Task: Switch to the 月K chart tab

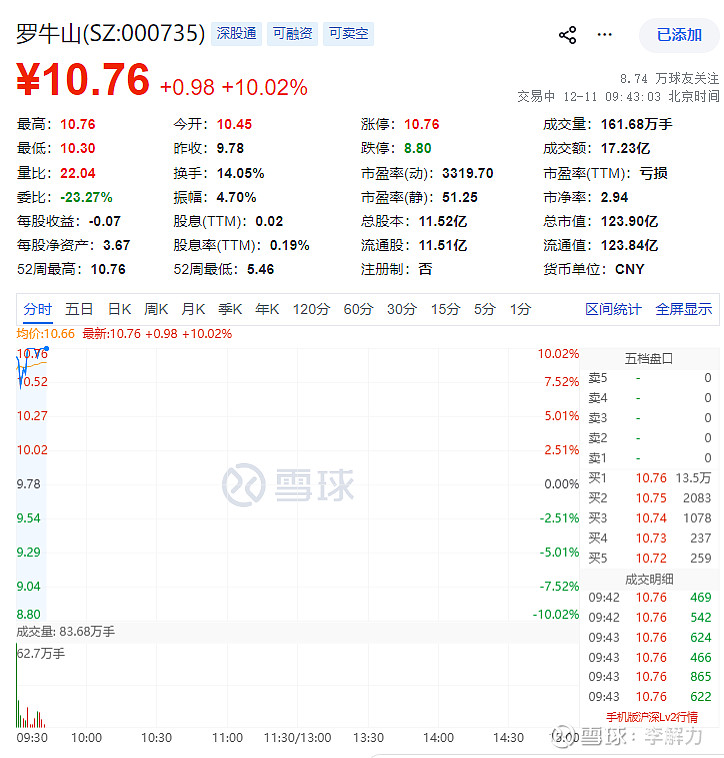Action: (x=193, y=309)
